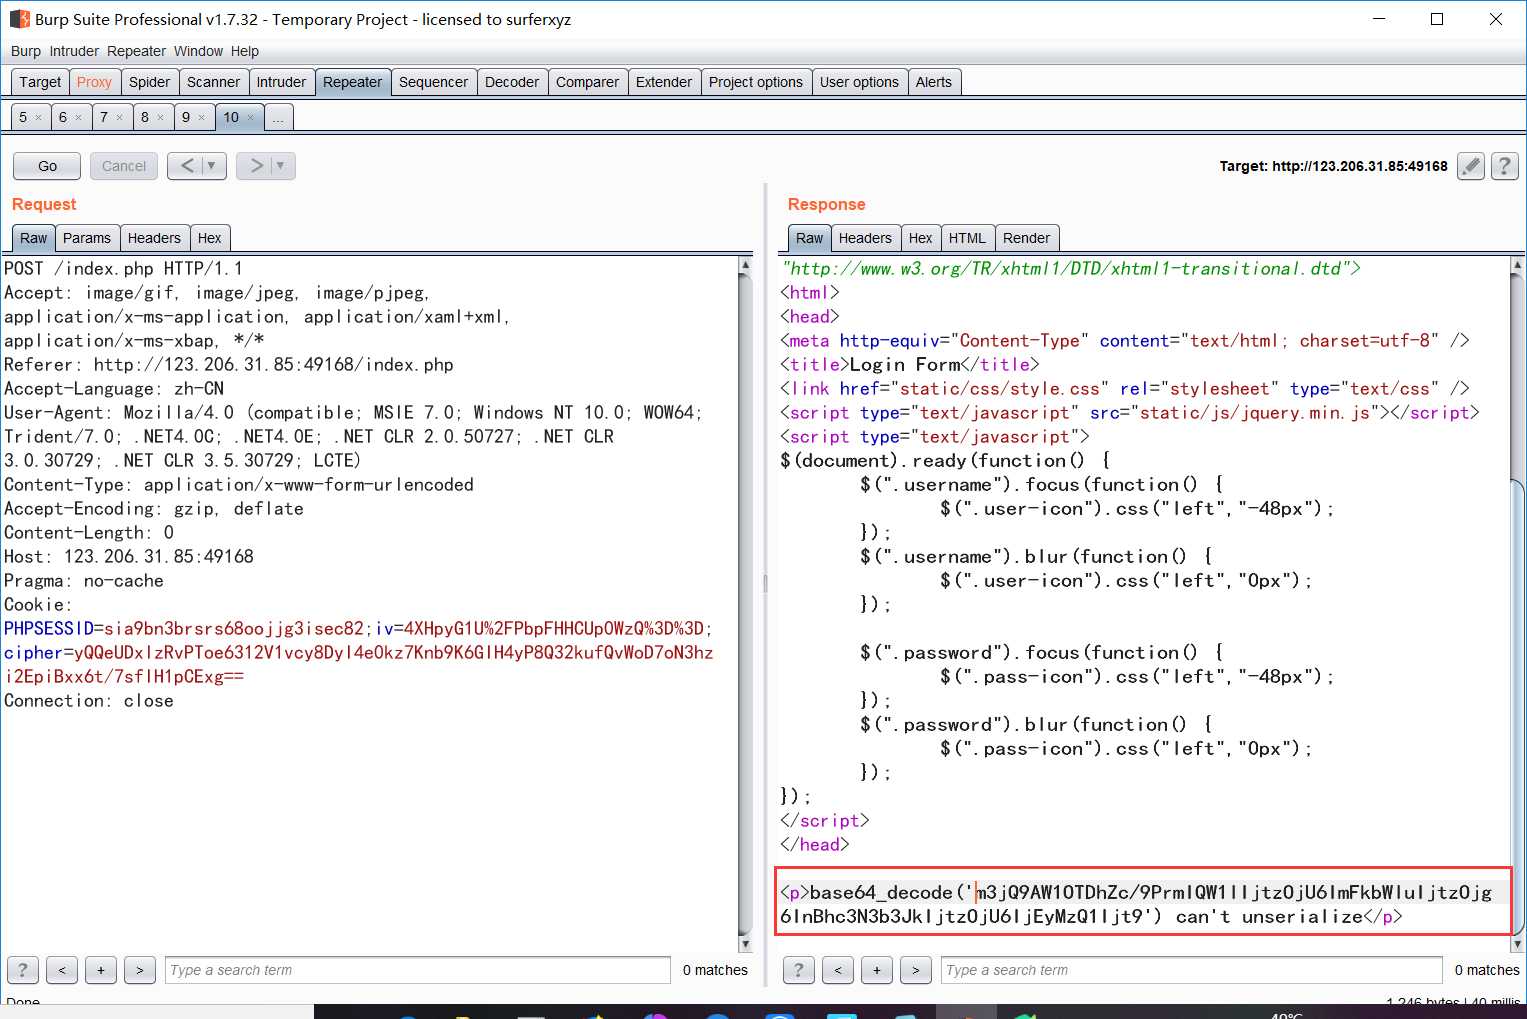
Task: Switch to the Spider tool tab
Action: pyautogui.click(x=150, y=82)
